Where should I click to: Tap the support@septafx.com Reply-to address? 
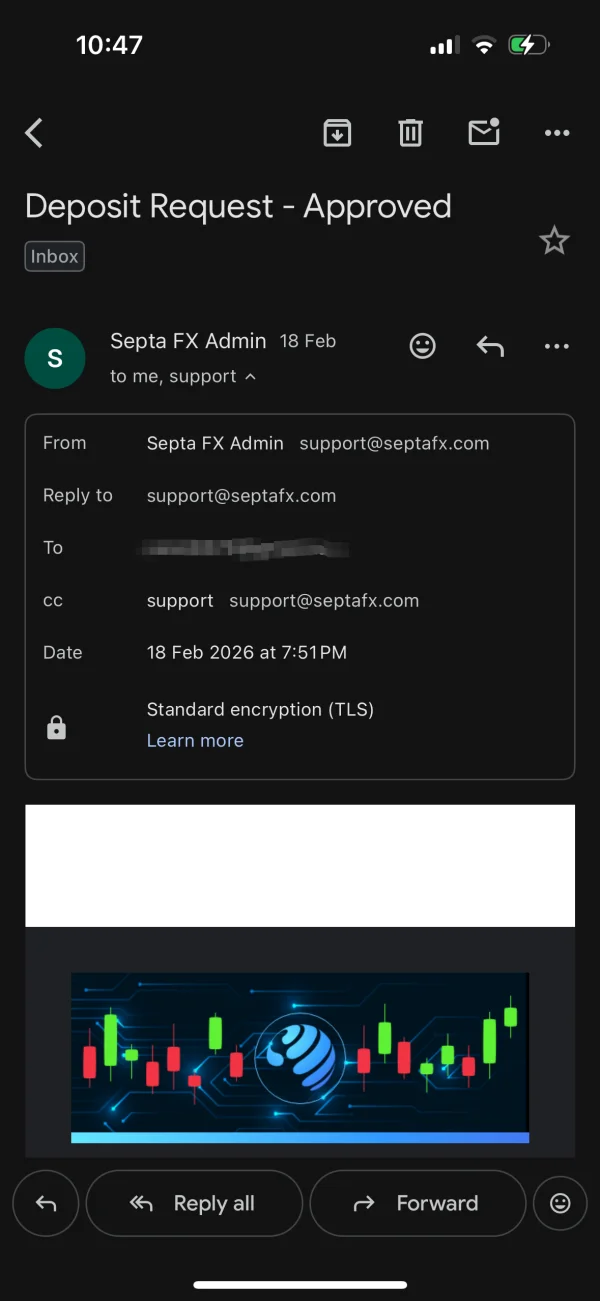tap(241, 496)
